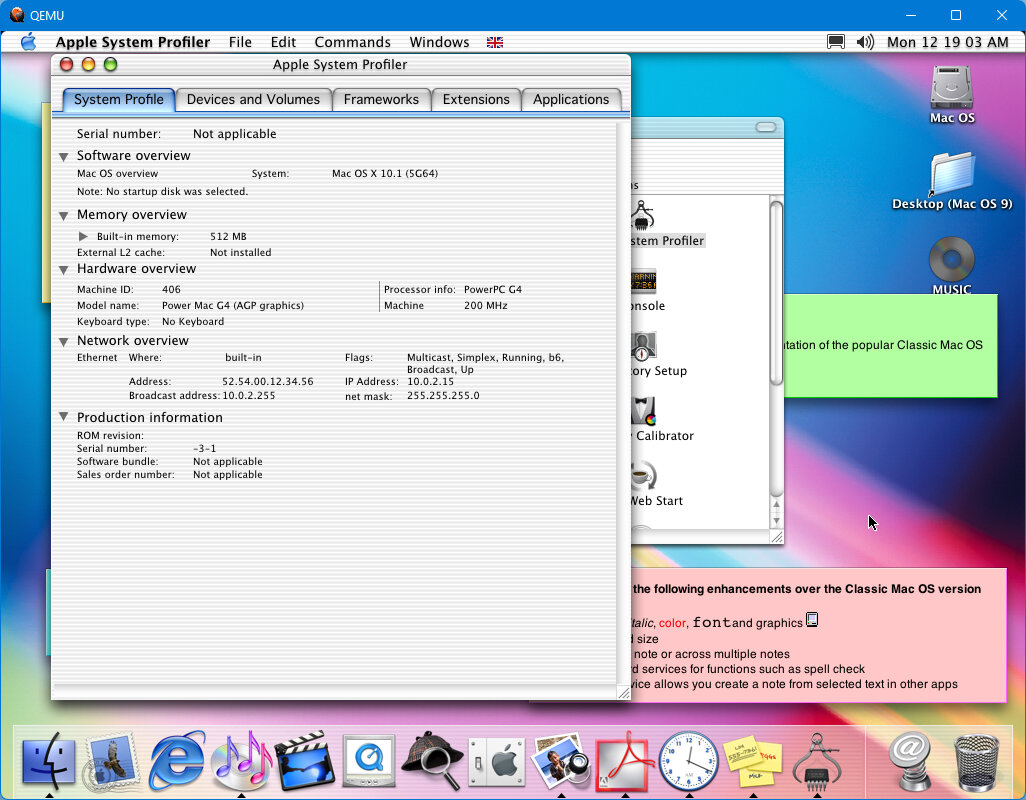Collapse the Hardware overview section
The width and height of the screenshot is (1026, 800).
(x=64, y=270)
